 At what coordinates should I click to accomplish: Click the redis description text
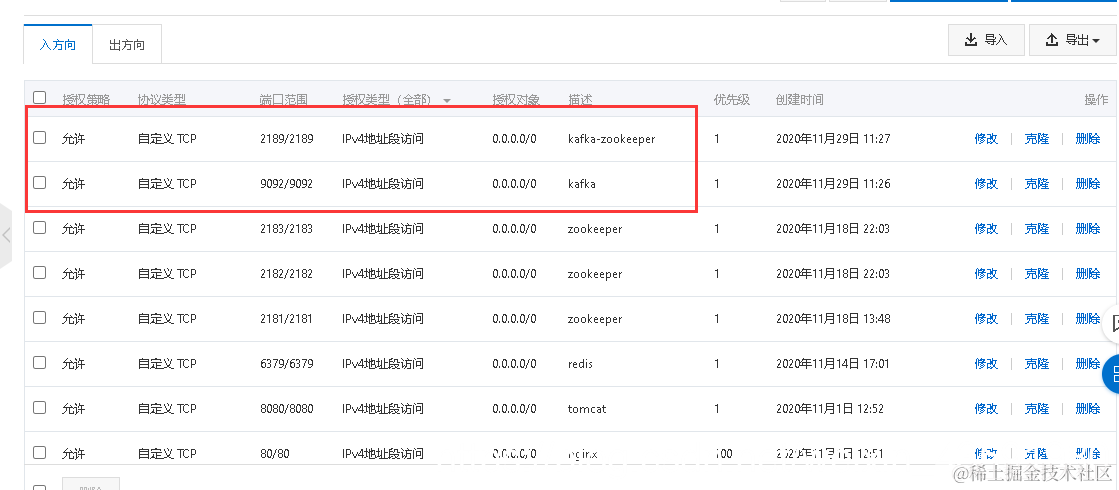[580, 364]
